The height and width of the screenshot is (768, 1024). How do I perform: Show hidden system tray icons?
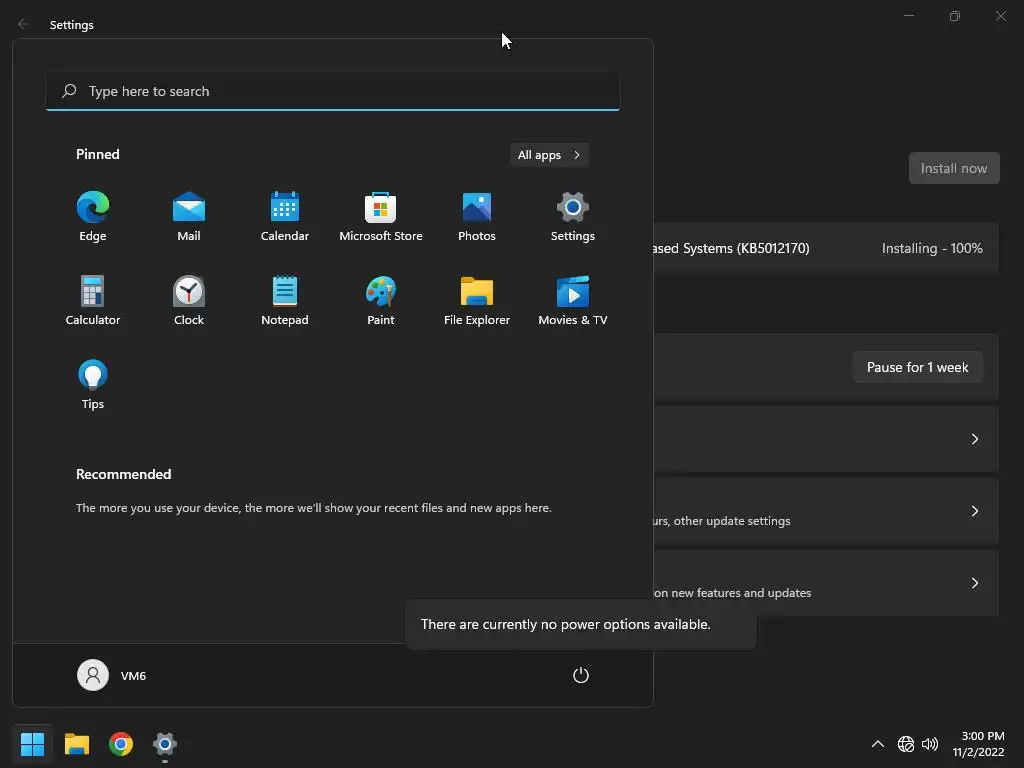[878, 744]
